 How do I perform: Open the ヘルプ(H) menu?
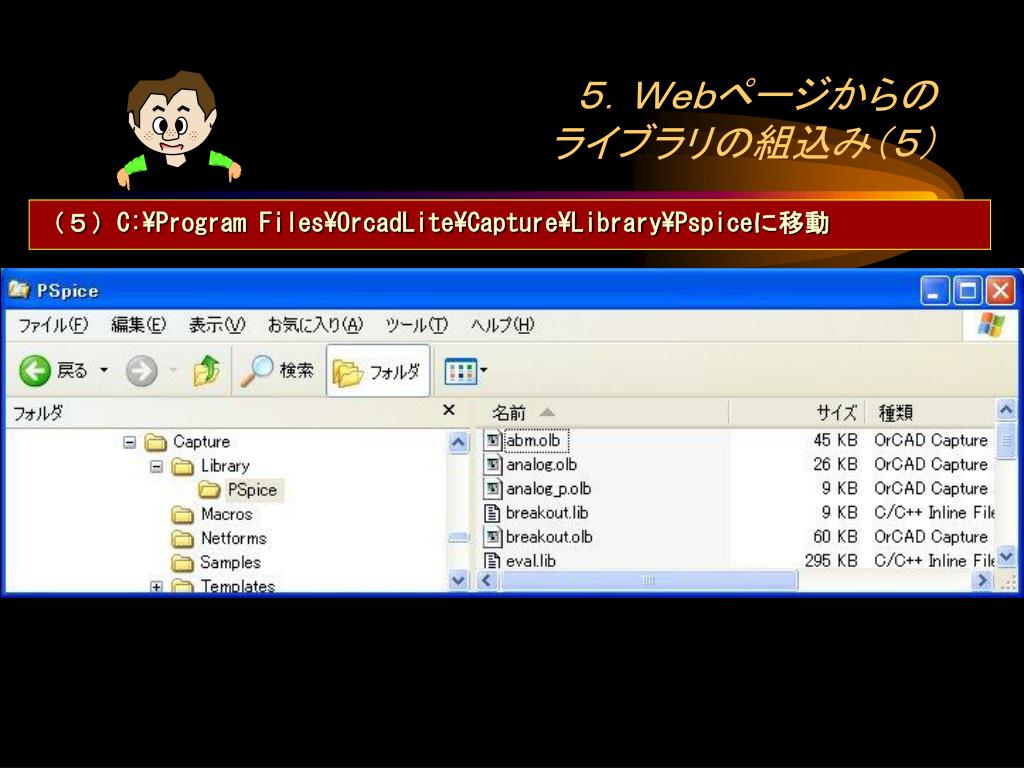click(502, 325)
